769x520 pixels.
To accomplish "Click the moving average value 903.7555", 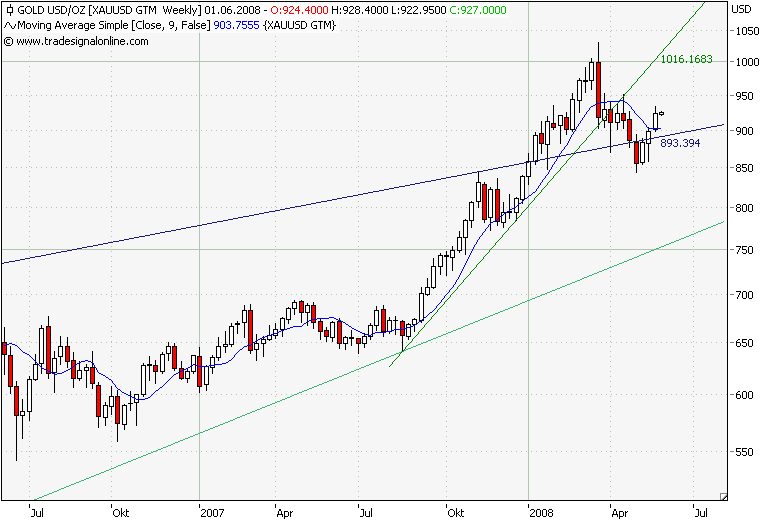I will coord(236,26).
